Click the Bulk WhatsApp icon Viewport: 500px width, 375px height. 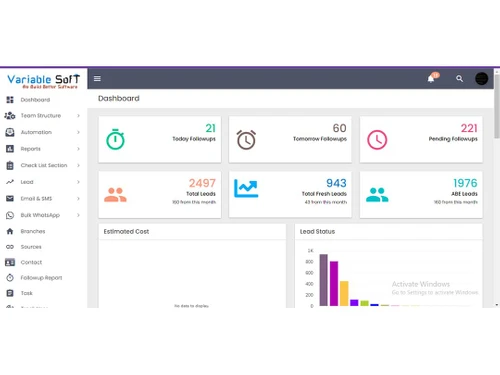(10, 215)
